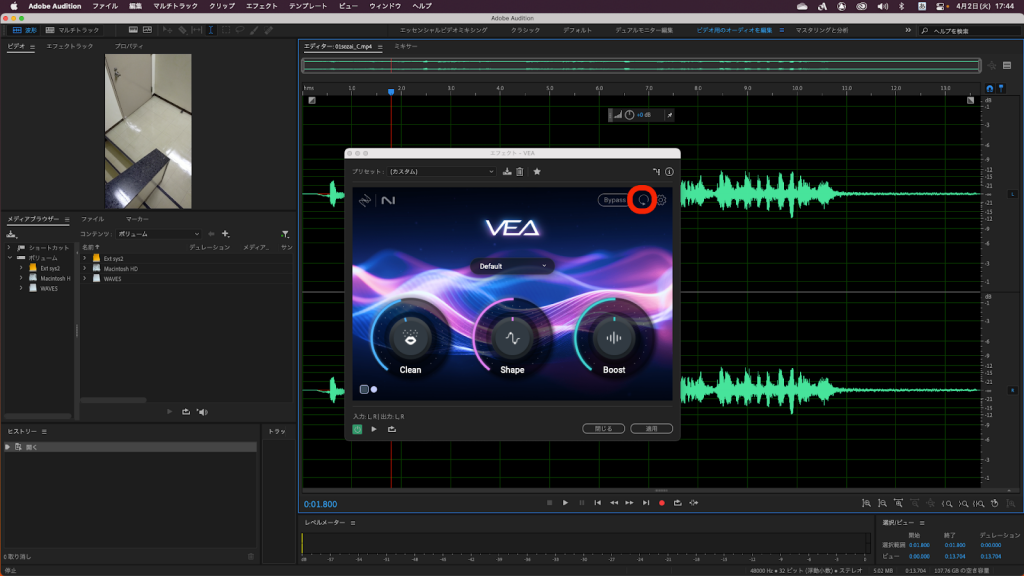Stop playback in transport bar
This screenshot has width=1024, height=576.
pos(549,503)
